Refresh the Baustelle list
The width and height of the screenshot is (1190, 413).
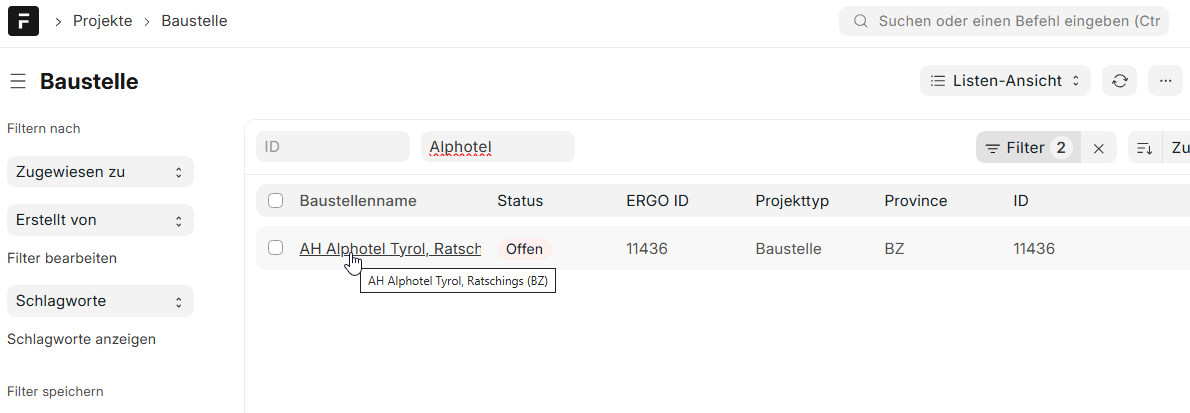click(x=1119, y=81)
